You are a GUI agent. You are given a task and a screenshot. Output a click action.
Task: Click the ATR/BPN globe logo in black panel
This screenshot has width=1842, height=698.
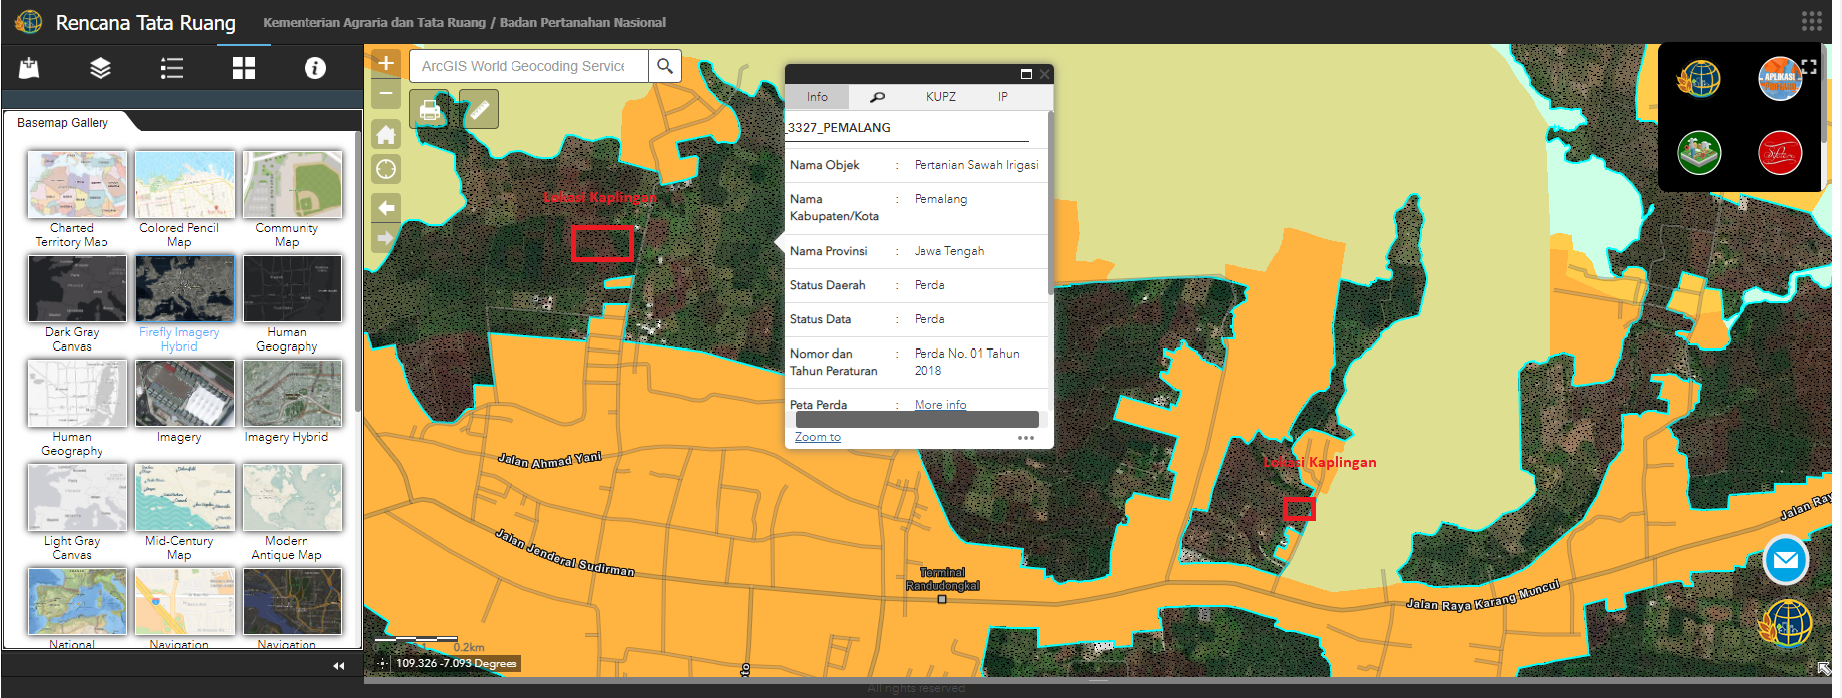(1699, 78)
